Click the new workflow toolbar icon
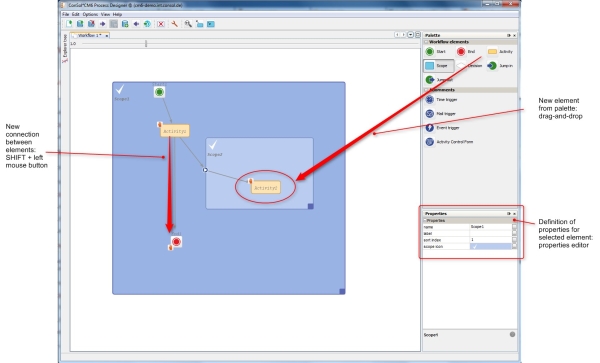This screenshot has height=363, width=600. coord(69,24)
